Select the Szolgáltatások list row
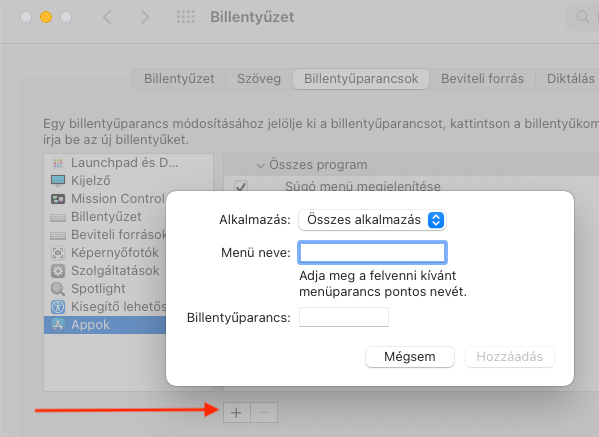Screen dimensions: 599x437 point(105,271)
